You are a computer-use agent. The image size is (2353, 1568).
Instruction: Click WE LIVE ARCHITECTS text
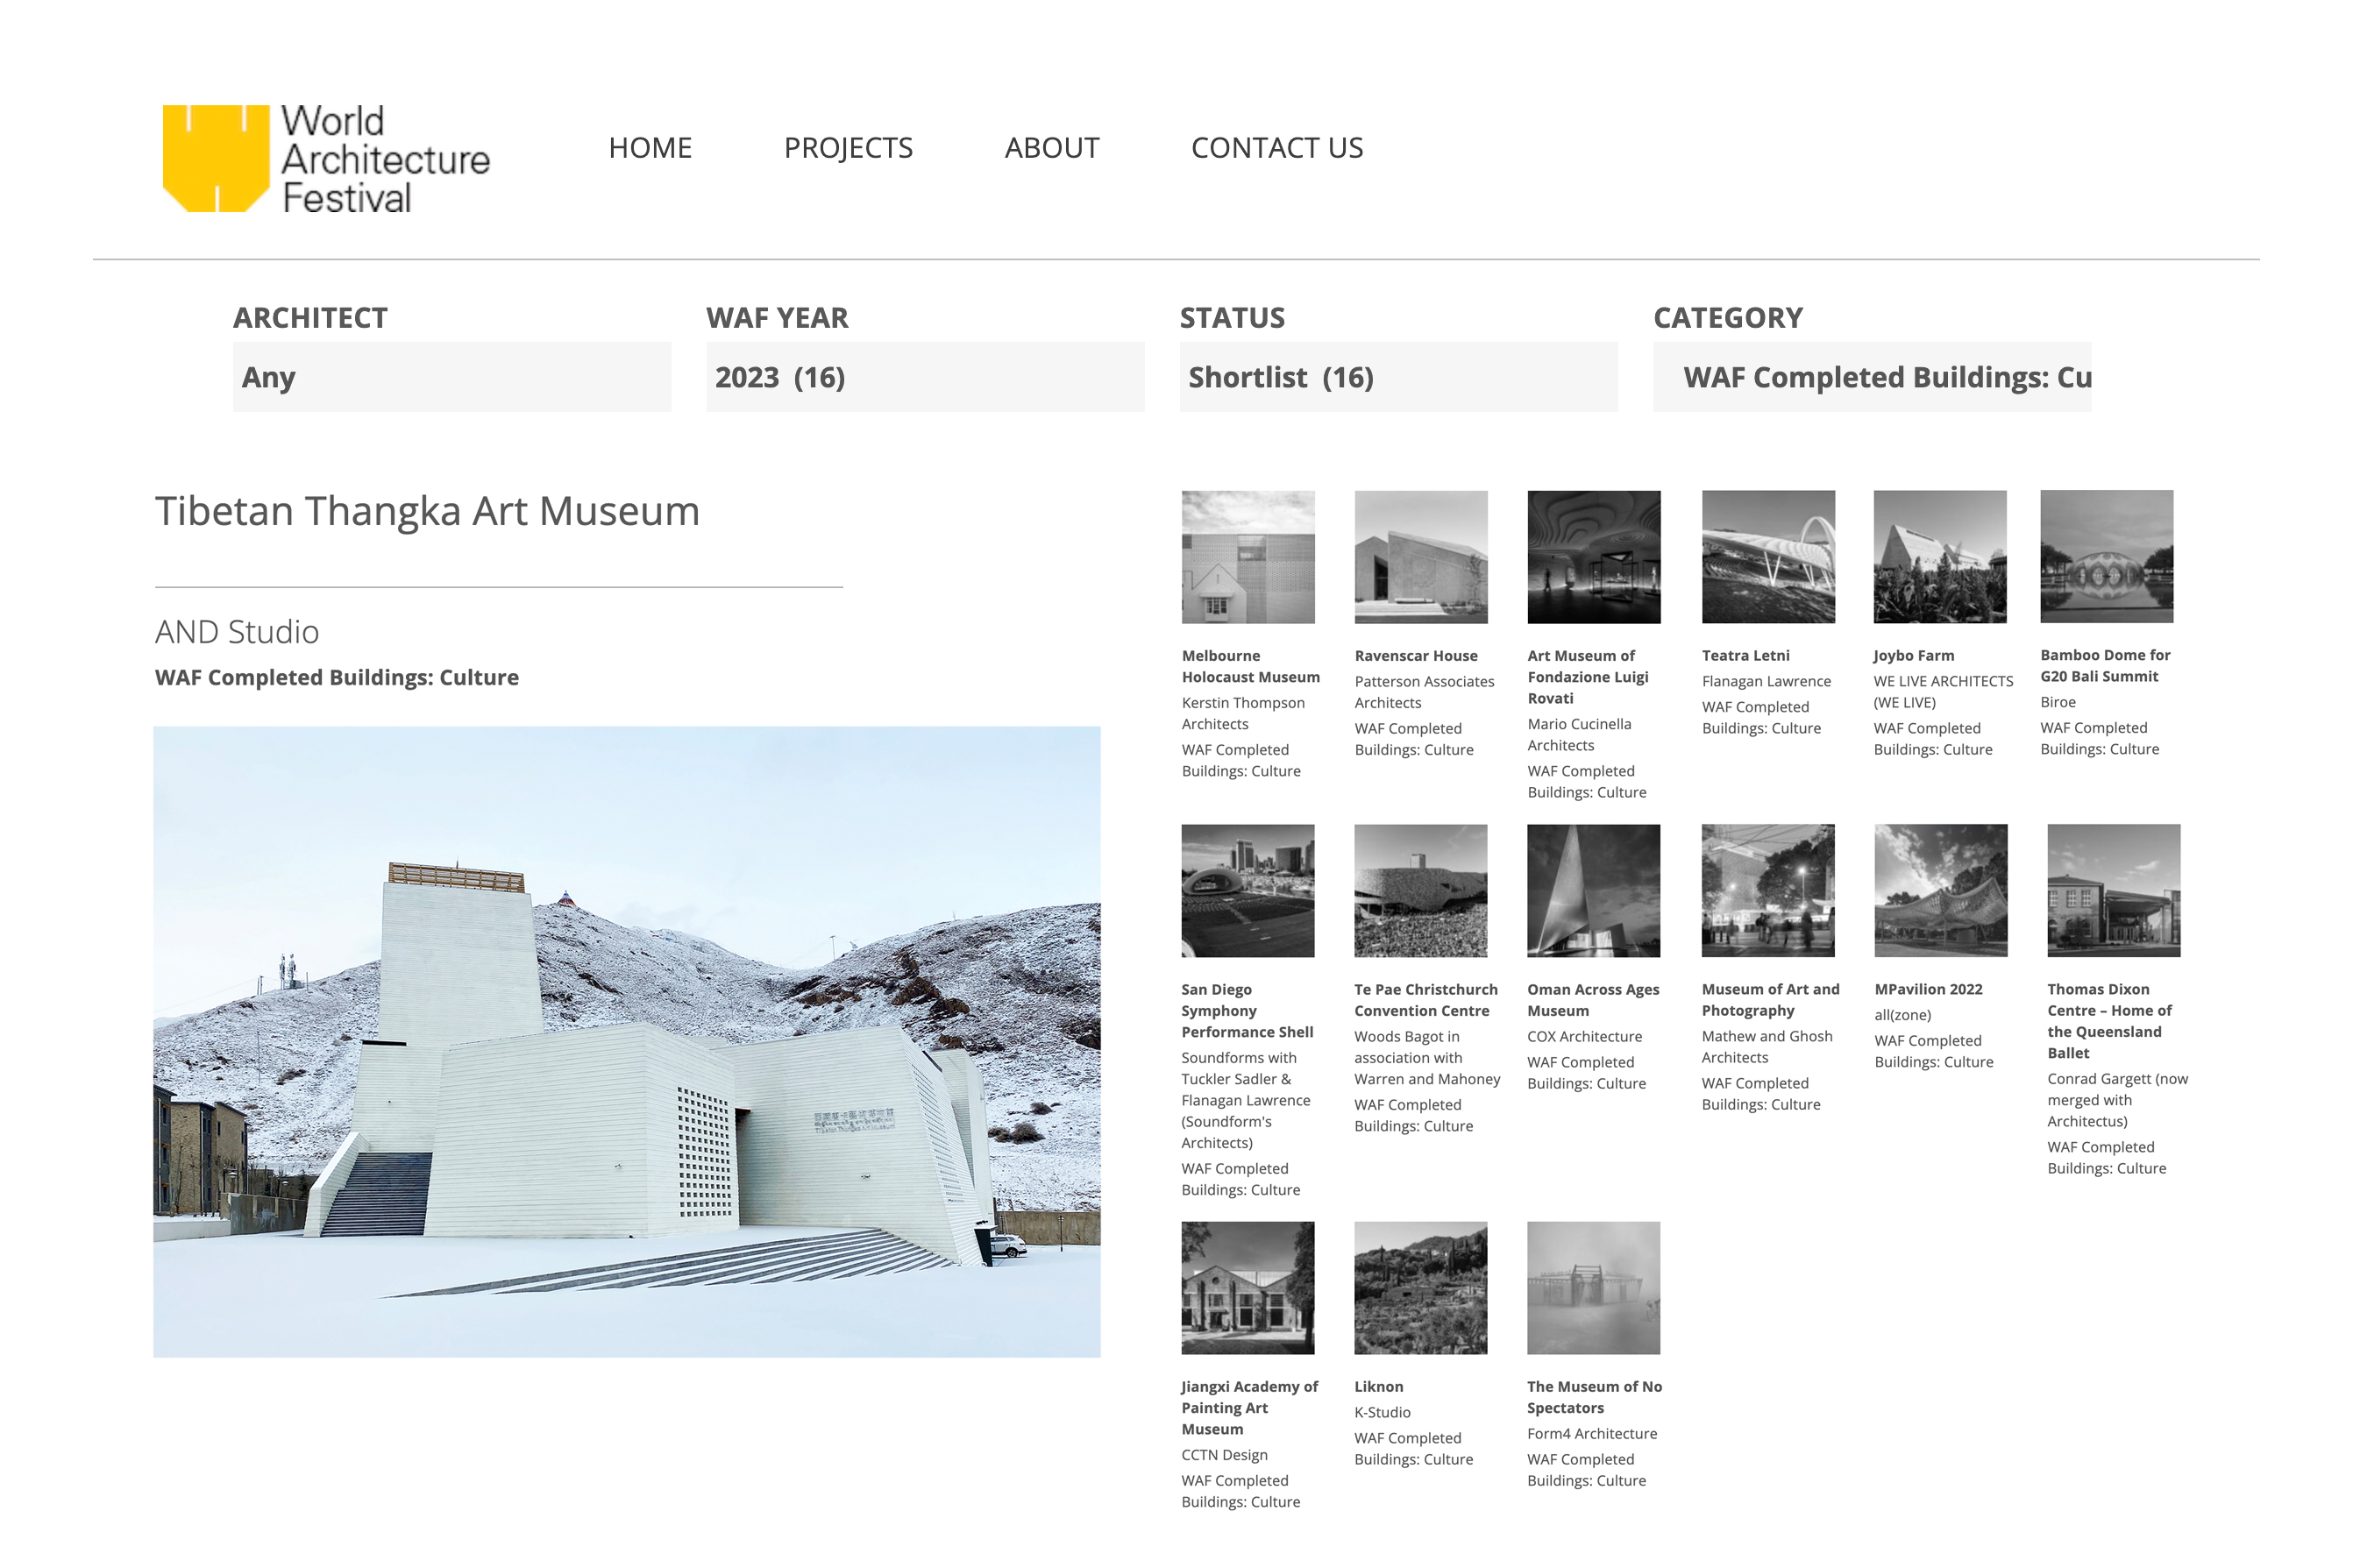1943,692
